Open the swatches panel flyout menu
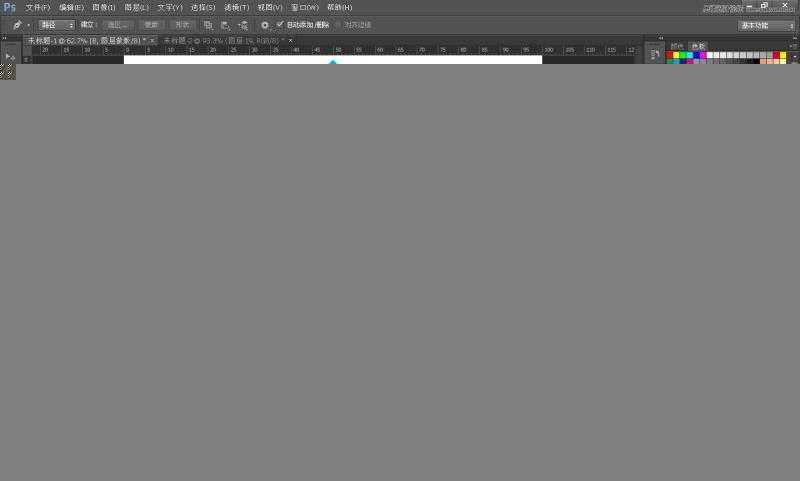800x481 pixels. click(793, 46)
